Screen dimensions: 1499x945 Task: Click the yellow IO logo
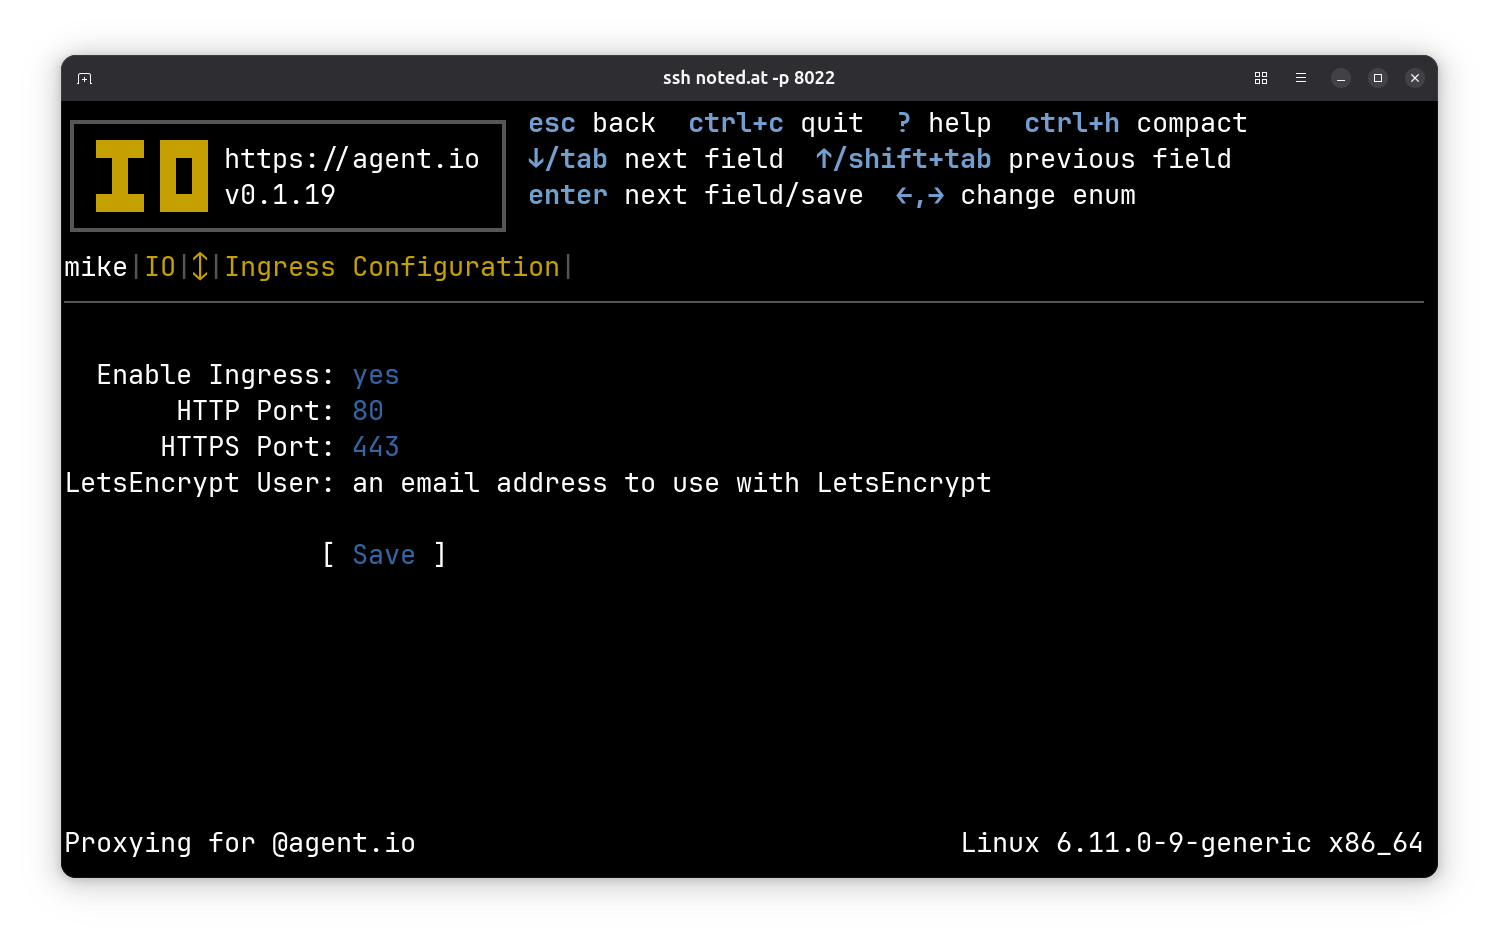coord(152,176)
